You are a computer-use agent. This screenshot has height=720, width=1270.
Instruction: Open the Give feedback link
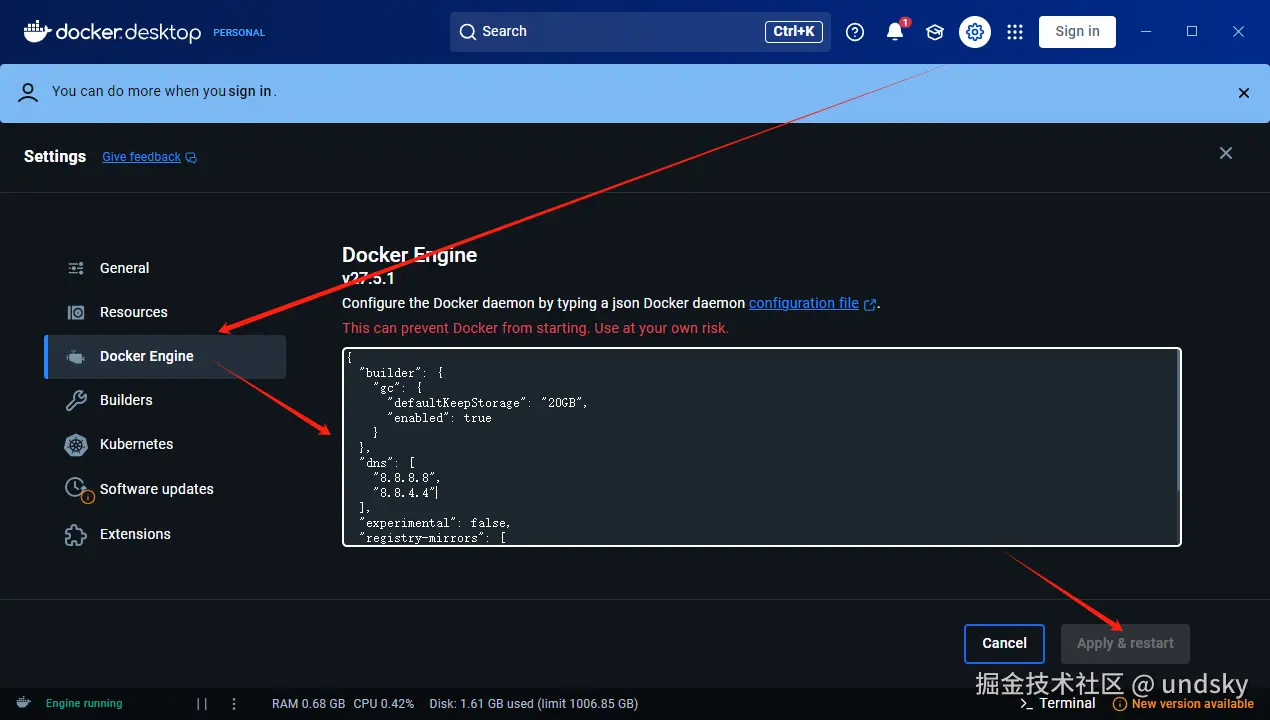click(141, 157)
